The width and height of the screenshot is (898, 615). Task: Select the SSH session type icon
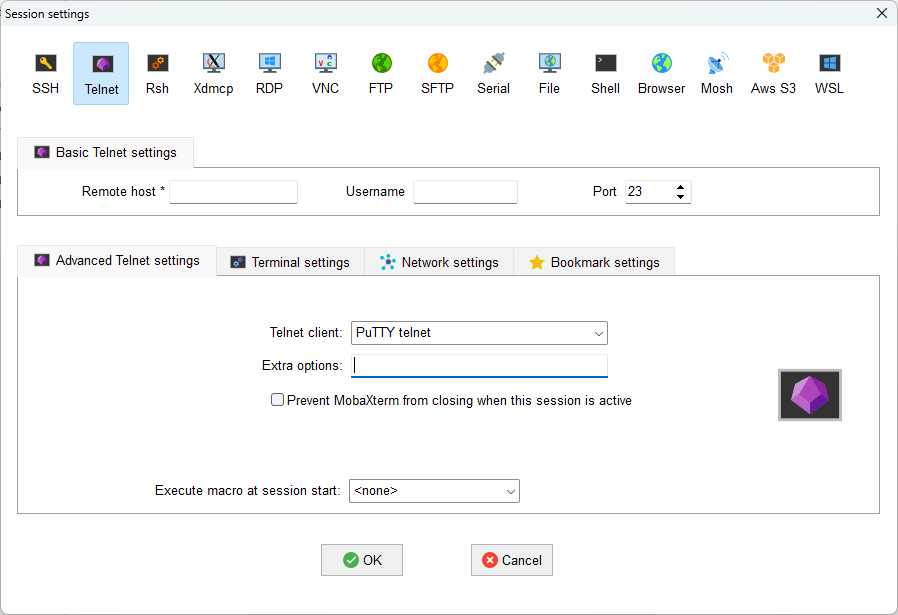(45, 73)
